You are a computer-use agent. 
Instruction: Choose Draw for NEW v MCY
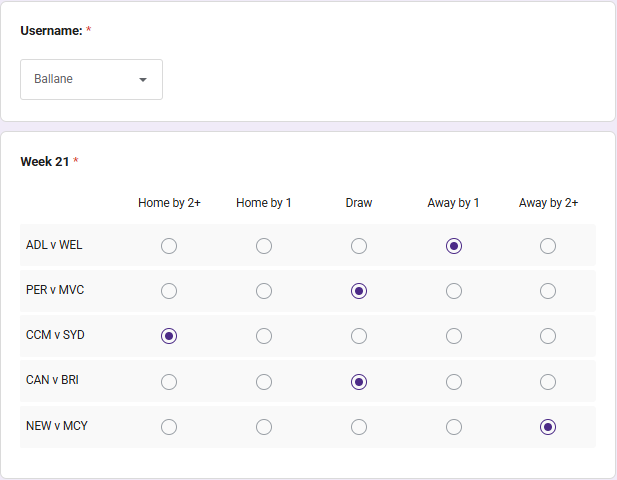click(359, 427)
